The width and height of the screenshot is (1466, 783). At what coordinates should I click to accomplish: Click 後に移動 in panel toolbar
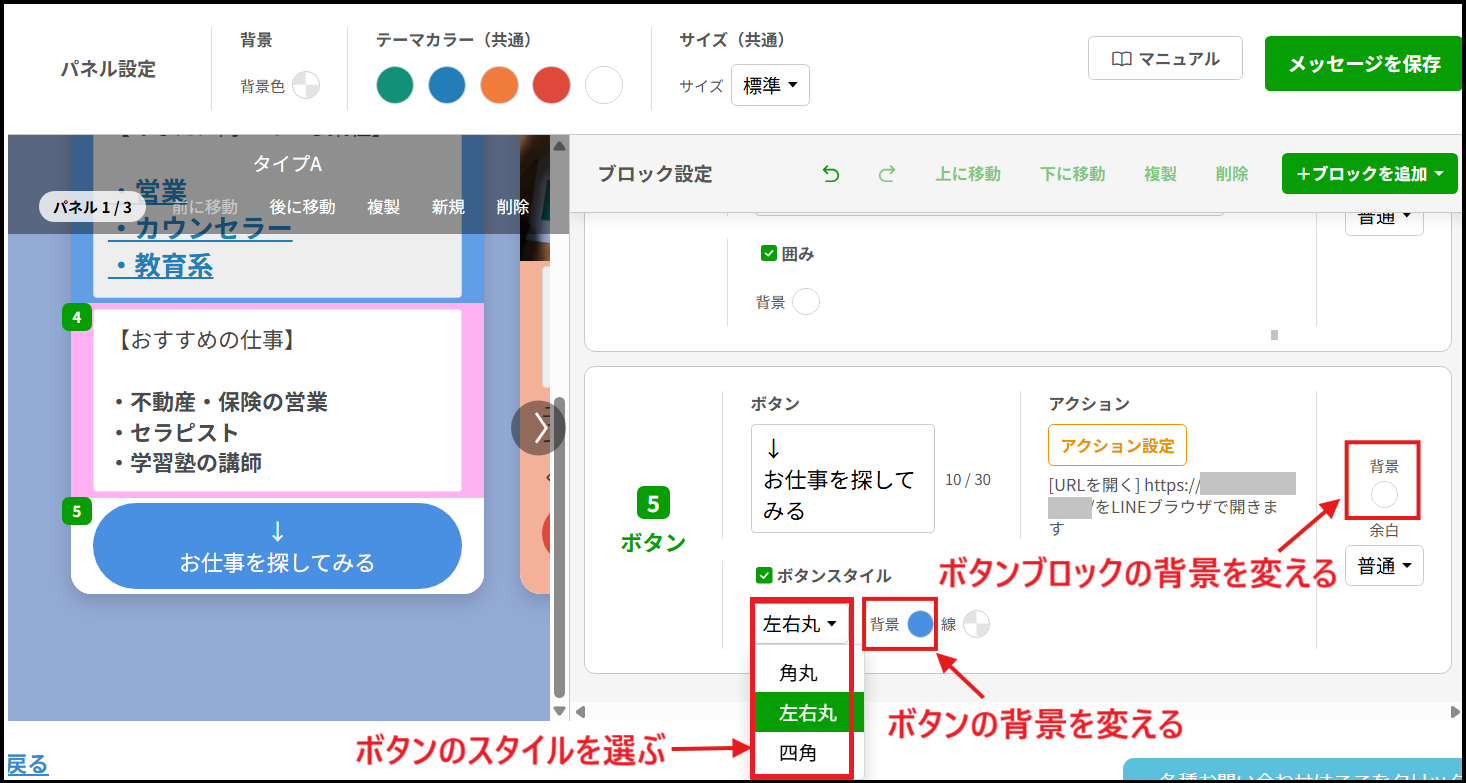302,207
